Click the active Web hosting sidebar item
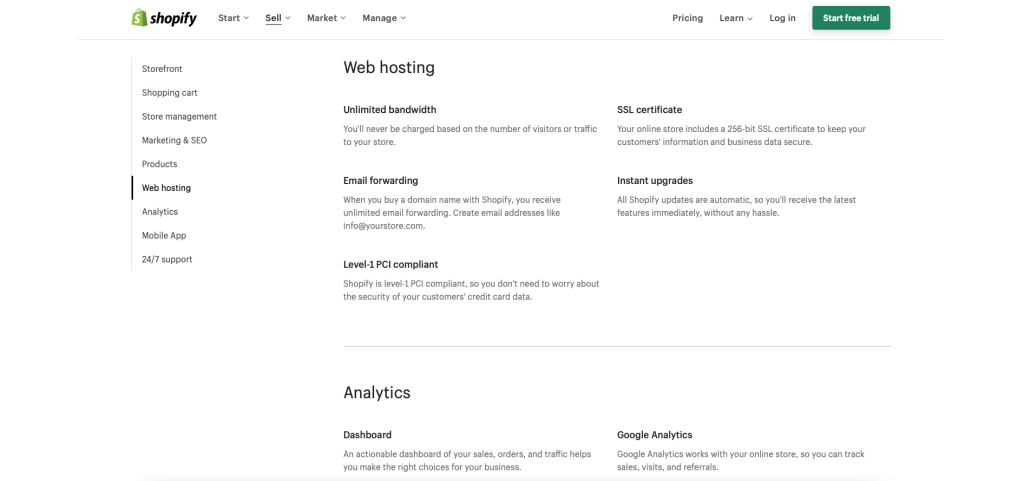 pos(166,188)
